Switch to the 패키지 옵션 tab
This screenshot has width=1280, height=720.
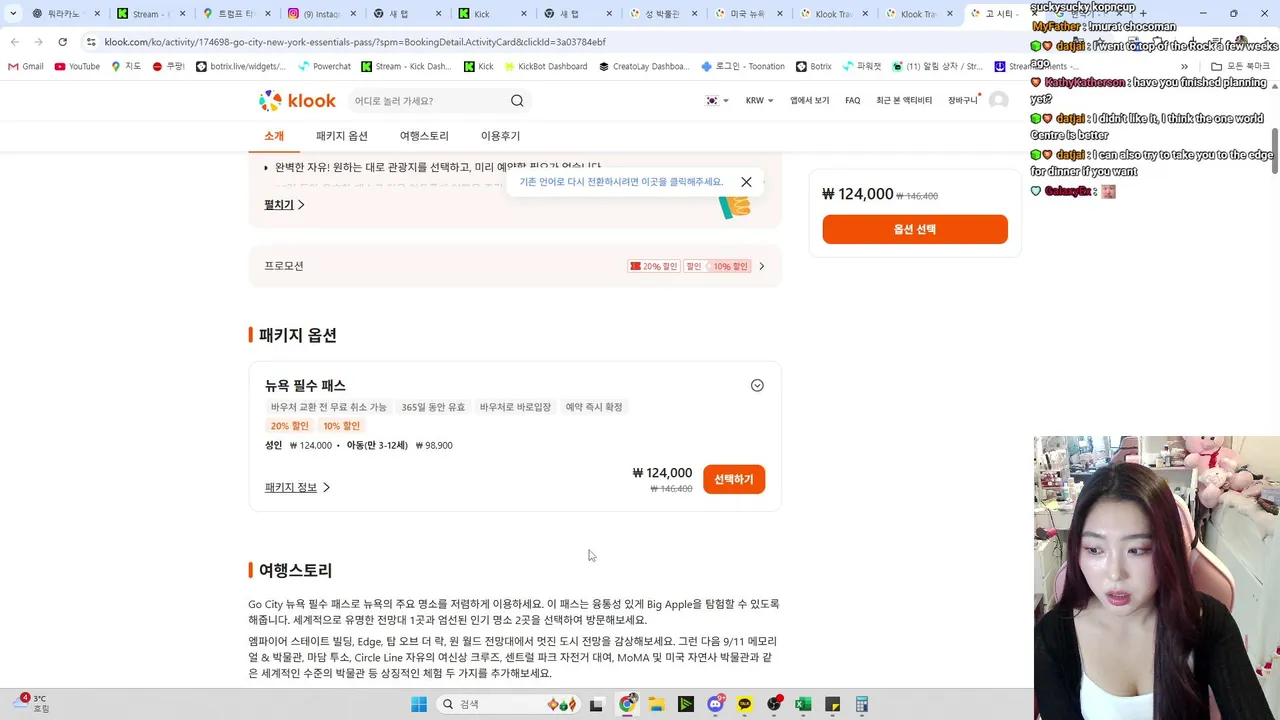coord(342,136)
